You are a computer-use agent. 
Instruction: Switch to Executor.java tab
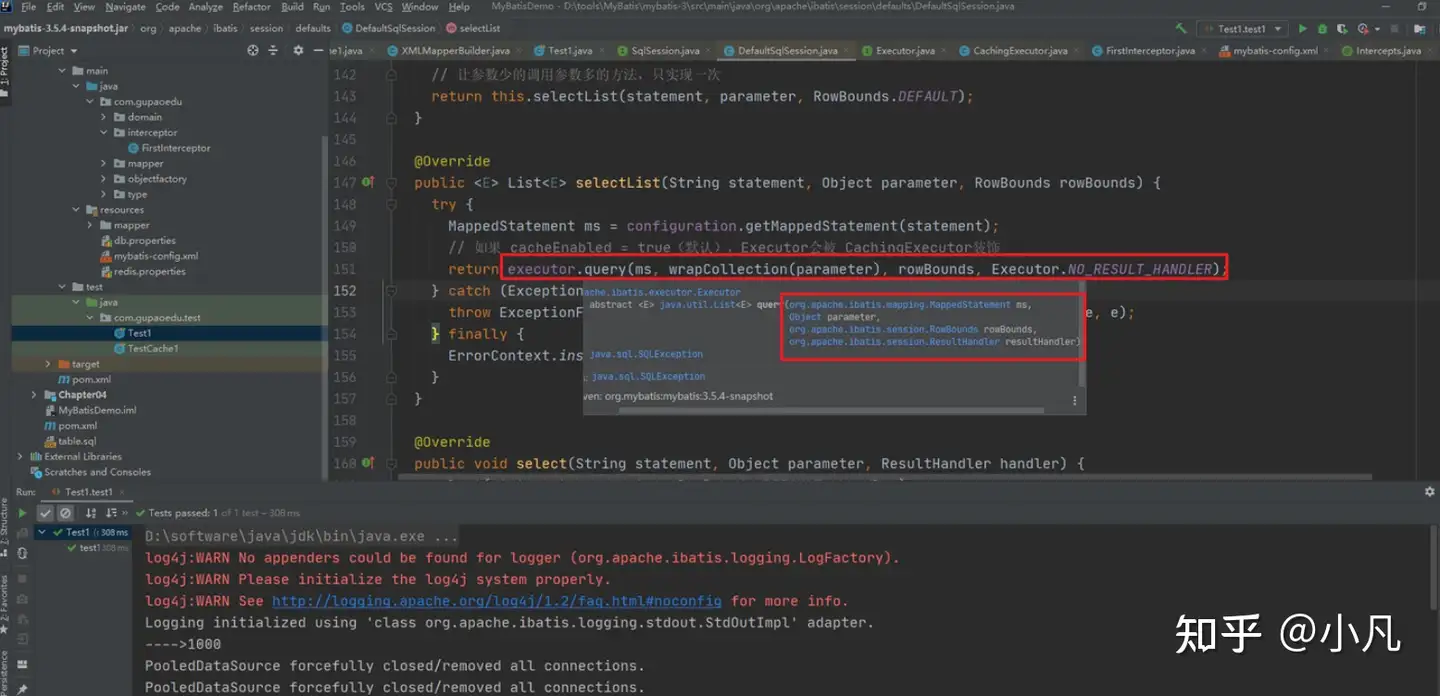[905, 50]
